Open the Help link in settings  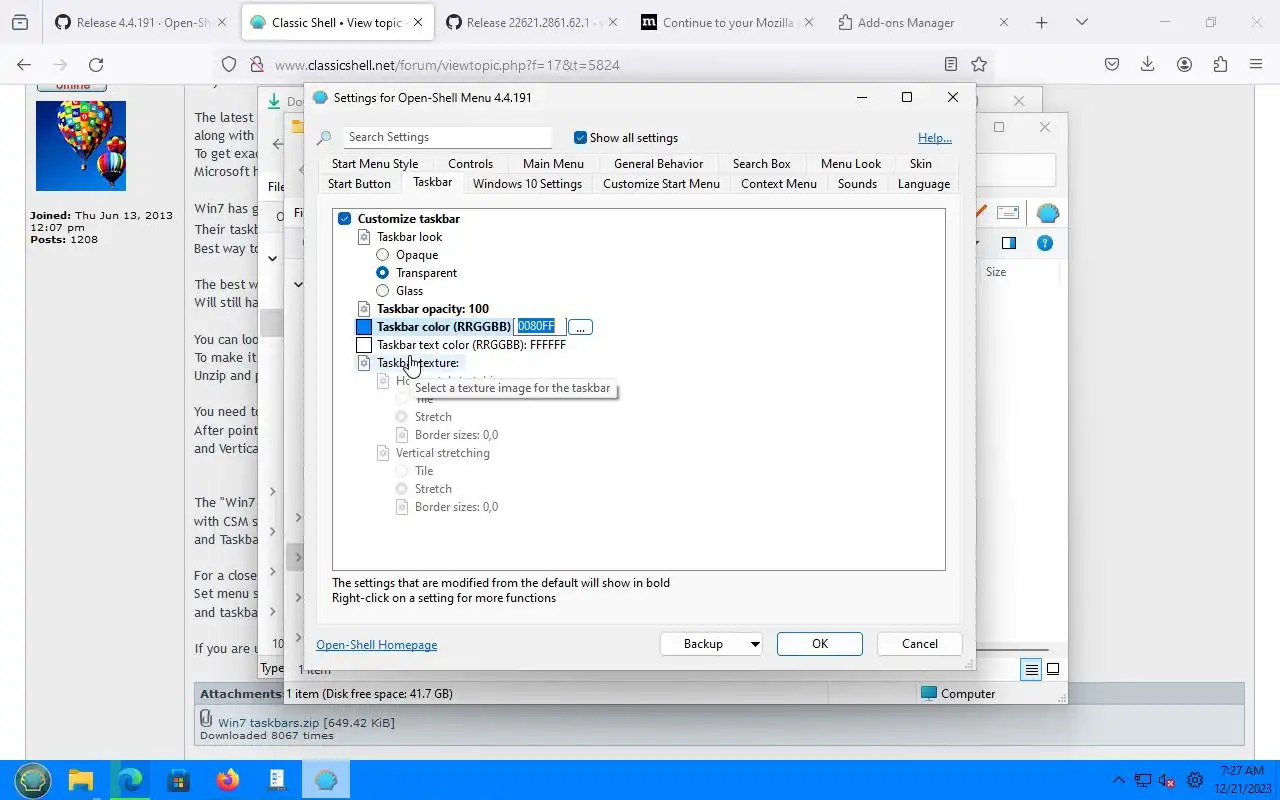pyautogui.click(x=935, y=138)
